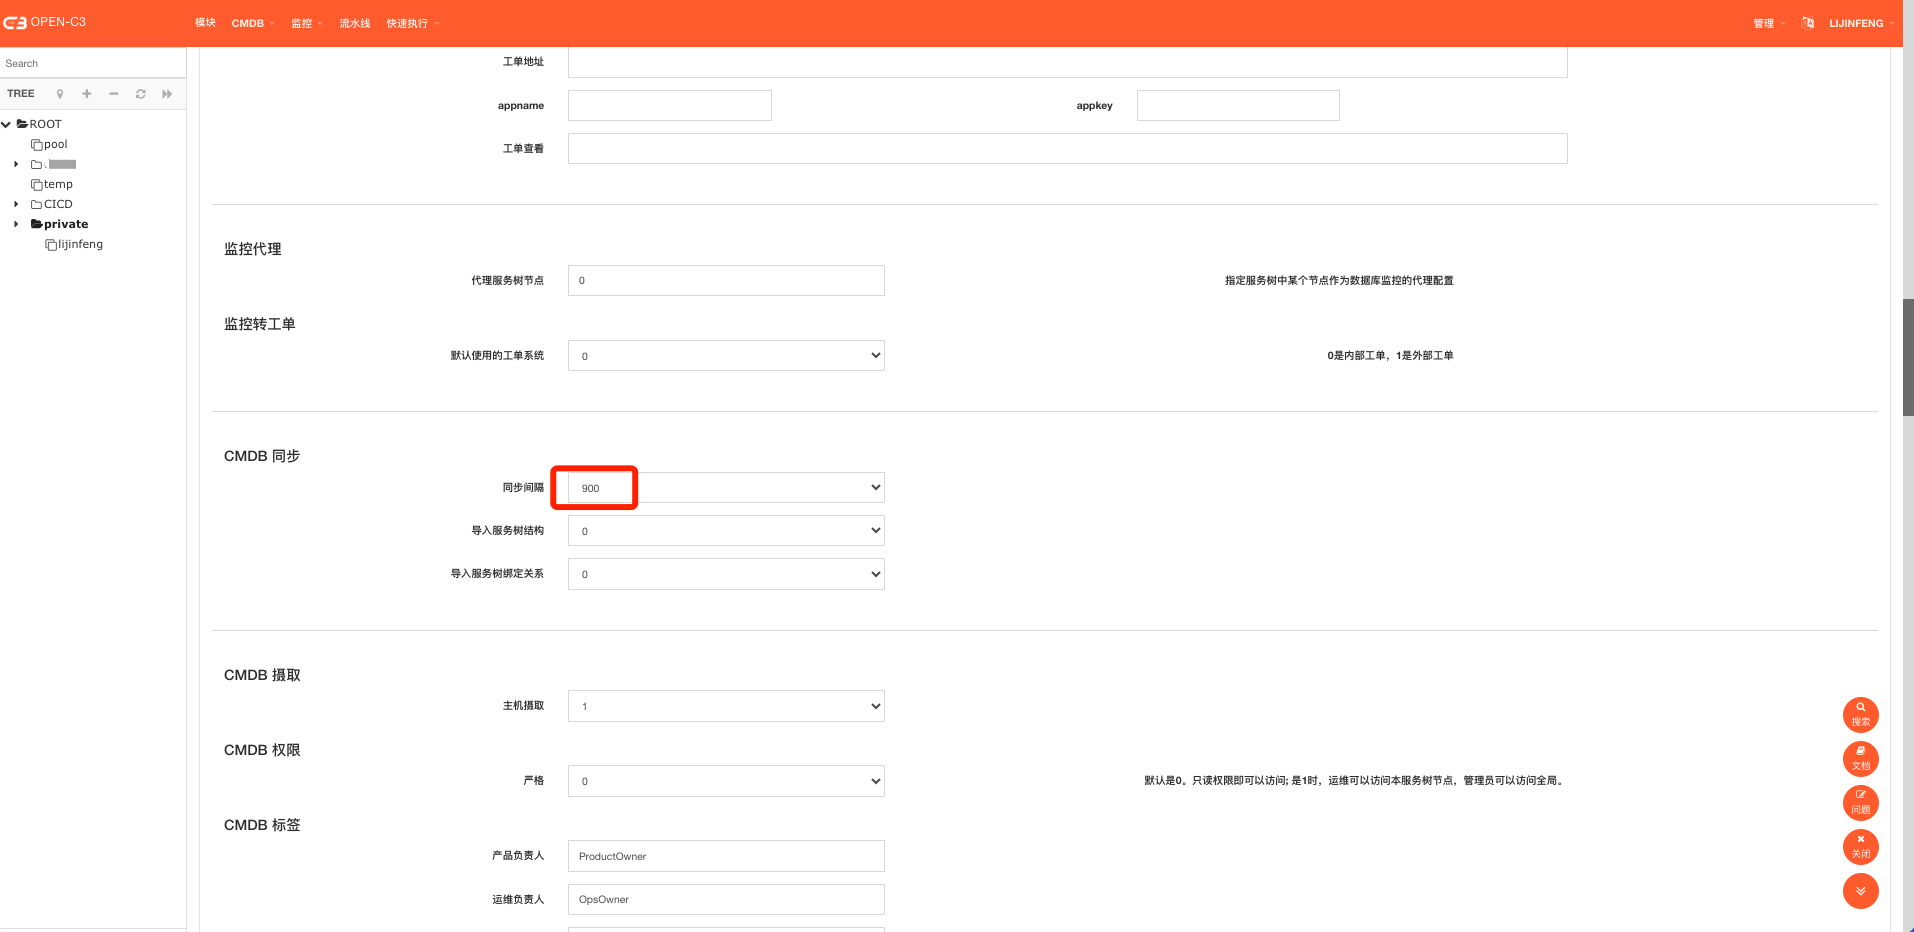
Task: Open the 严格 permission dropdown
Action: pyautogui.click(x=726, y=781)
